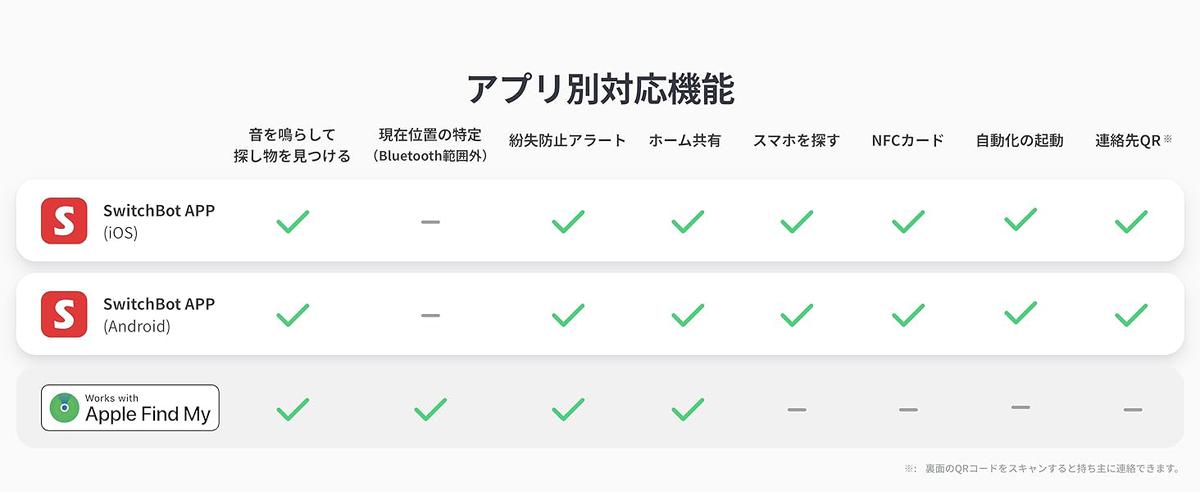Click the Apple Find My home-sharing checkmark
Image resolution: width=1200 pixels, height=492 pixels.
[688, 408]
